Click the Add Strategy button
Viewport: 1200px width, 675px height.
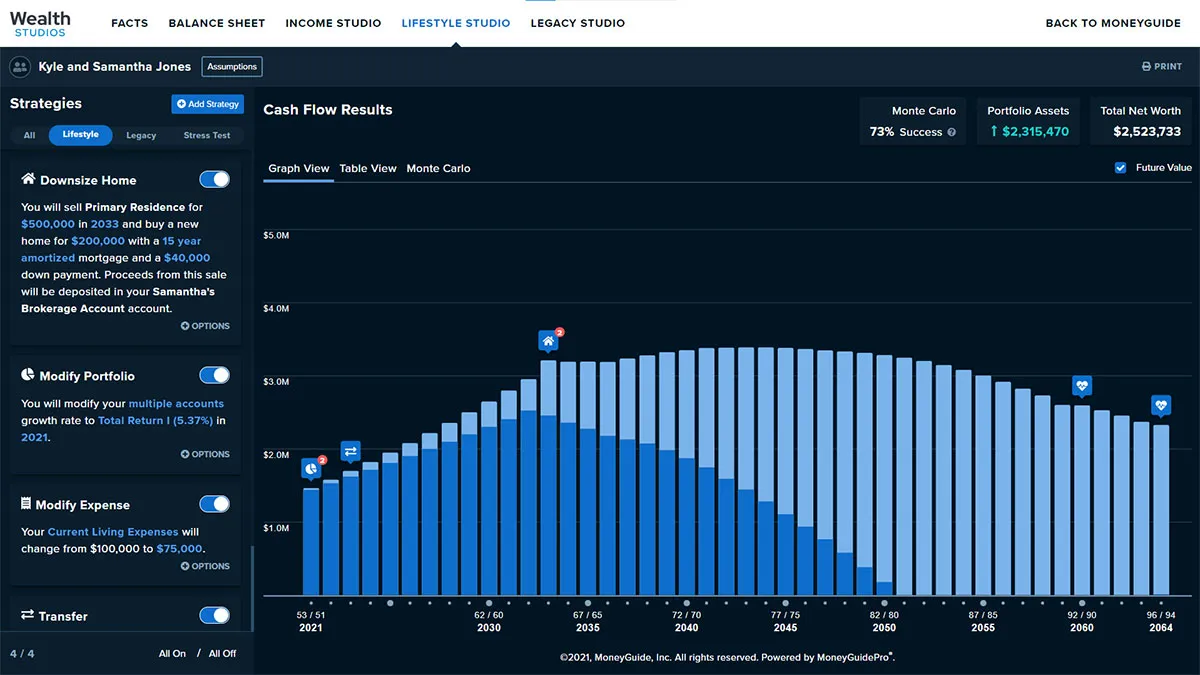pos(208,104)
